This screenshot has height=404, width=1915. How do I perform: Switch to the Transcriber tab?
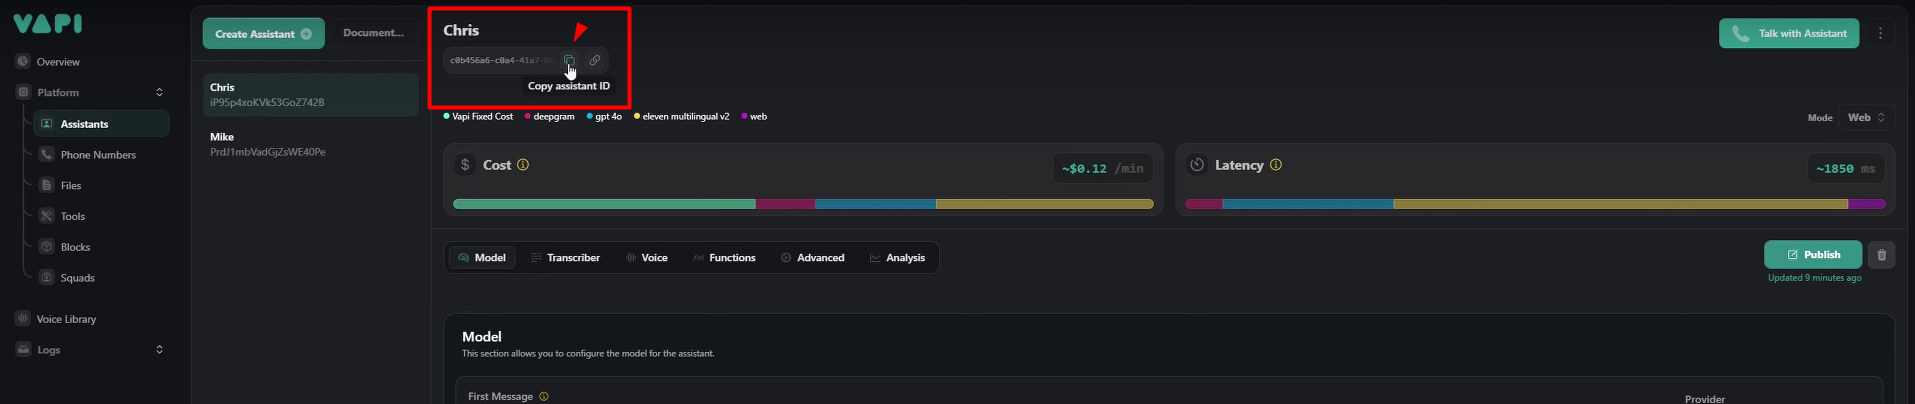[565, 258]
